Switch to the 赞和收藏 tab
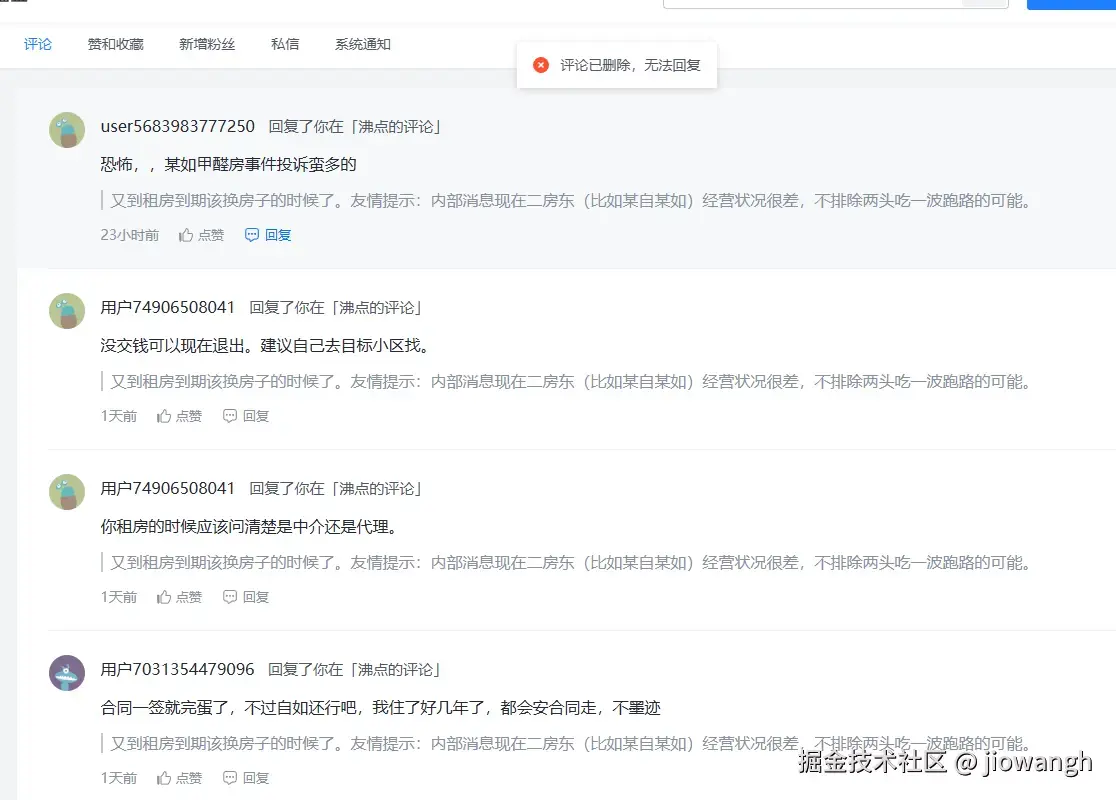 [115, 44]
